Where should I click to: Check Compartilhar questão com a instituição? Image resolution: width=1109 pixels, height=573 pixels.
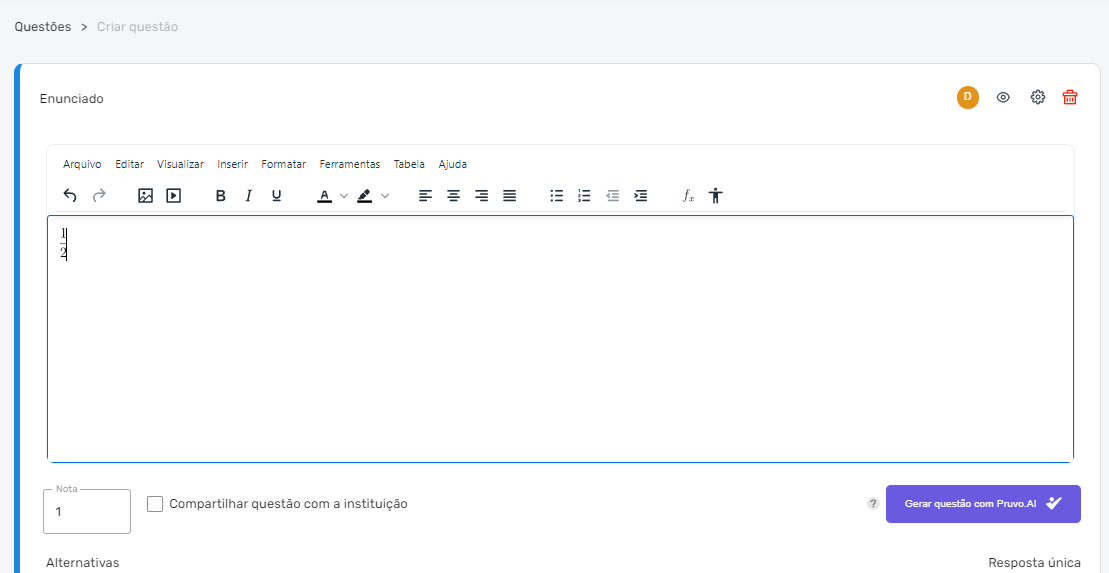(x=155, y=504)
